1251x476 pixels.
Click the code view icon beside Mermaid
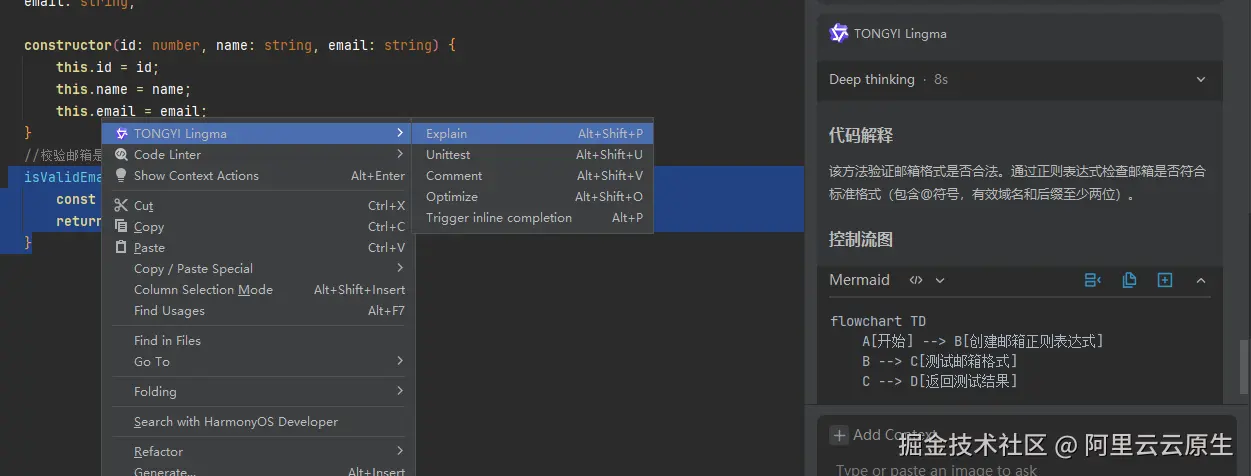[916, 280]
